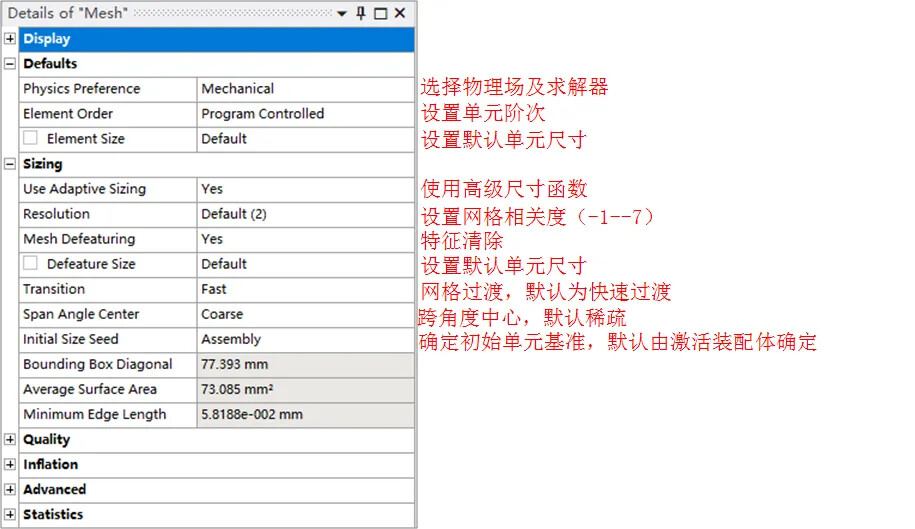Expand the Statistics section
915x529 pixels.
[x=10, y=514]
